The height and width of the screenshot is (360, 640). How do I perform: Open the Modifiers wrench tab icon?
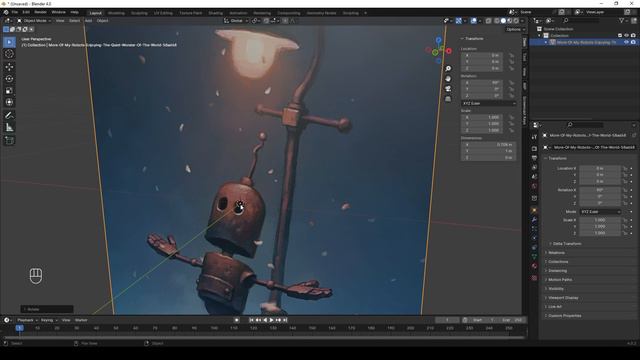pos(534,220)
